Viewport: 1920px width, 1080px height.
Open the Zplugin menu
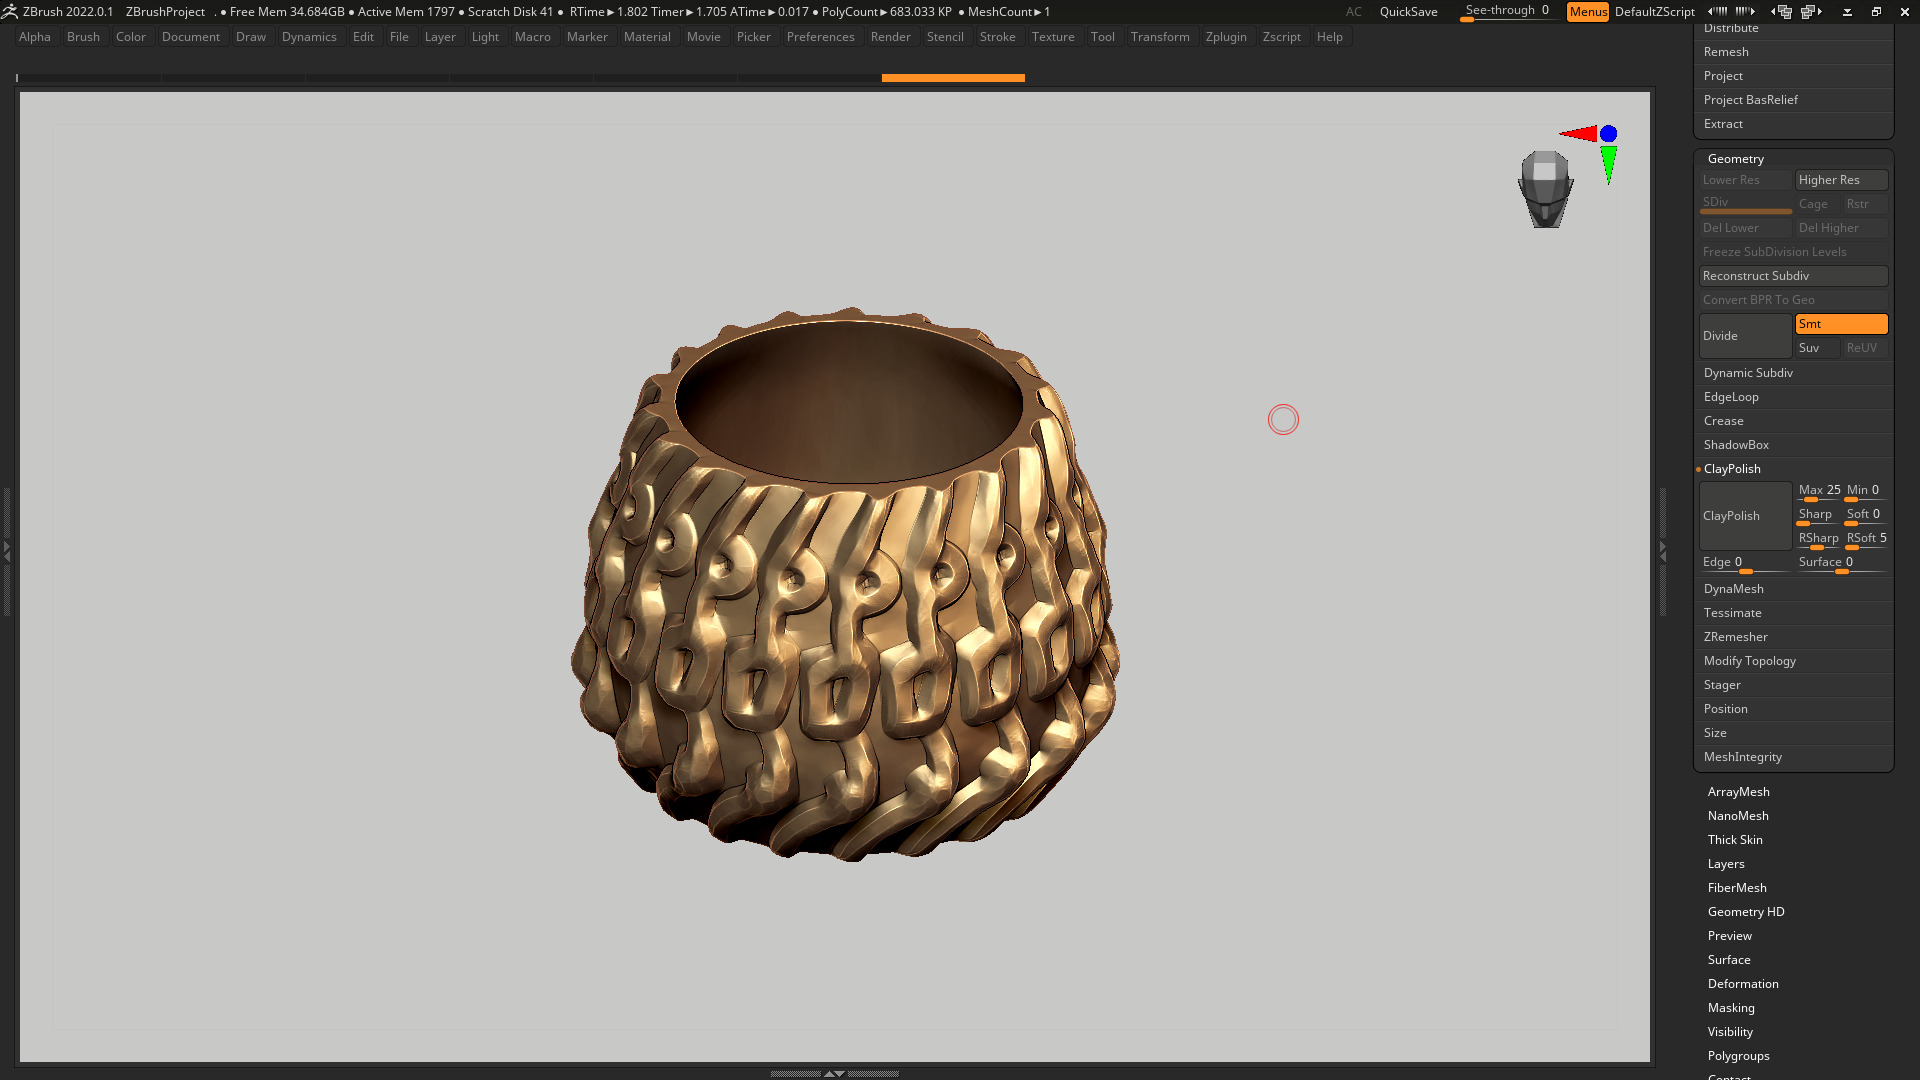[1226, 37]
